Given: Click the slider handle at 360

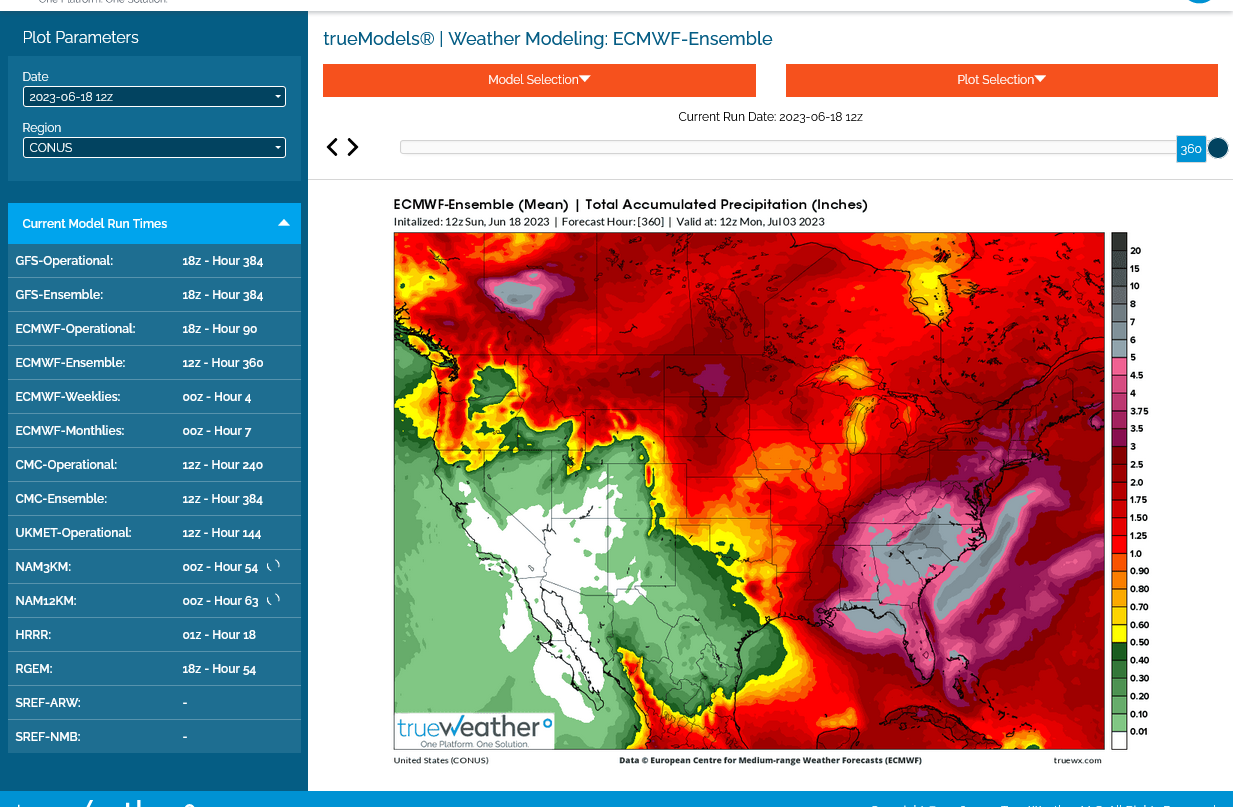Looking at the screenshot, I should (1217, 148).
